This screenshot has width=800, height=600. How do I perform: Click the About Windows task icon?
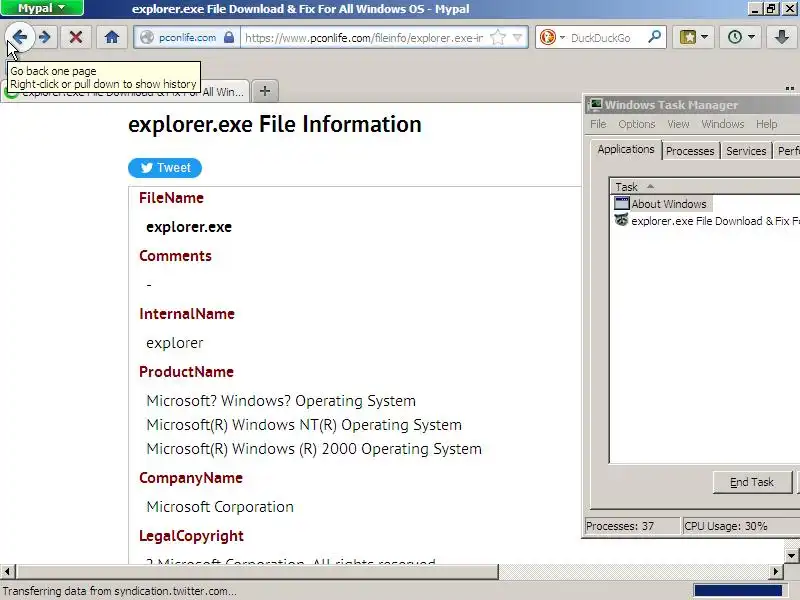(621, 204)
